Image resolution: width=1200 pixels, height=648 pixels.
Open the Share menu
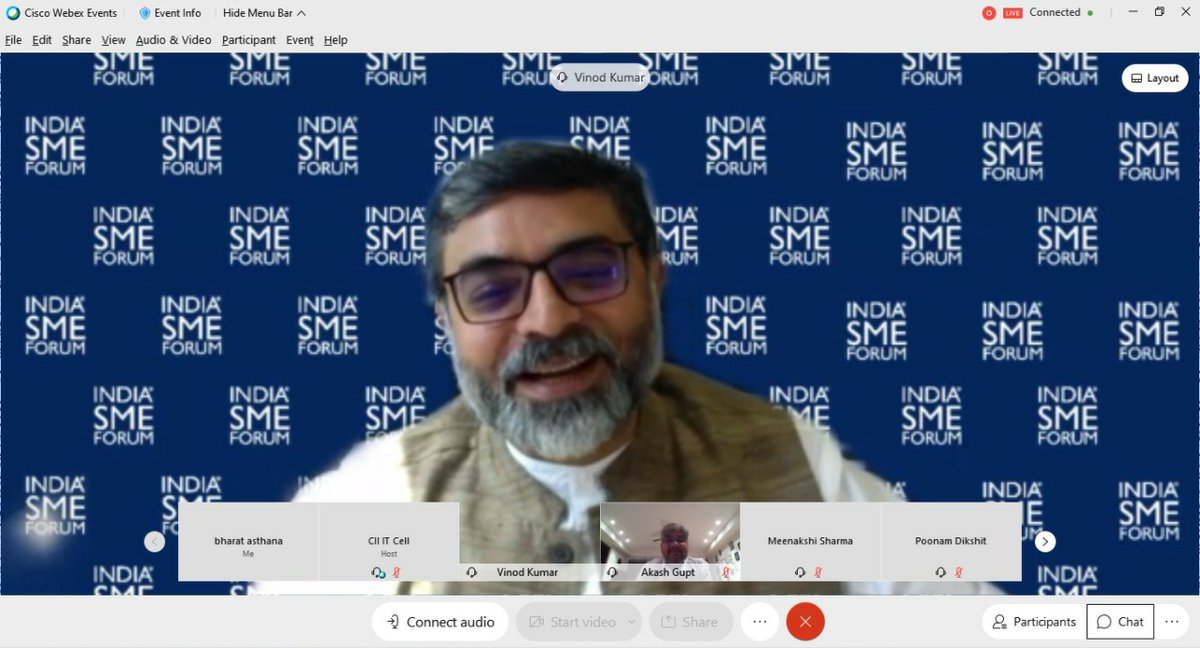coord(76,40)
